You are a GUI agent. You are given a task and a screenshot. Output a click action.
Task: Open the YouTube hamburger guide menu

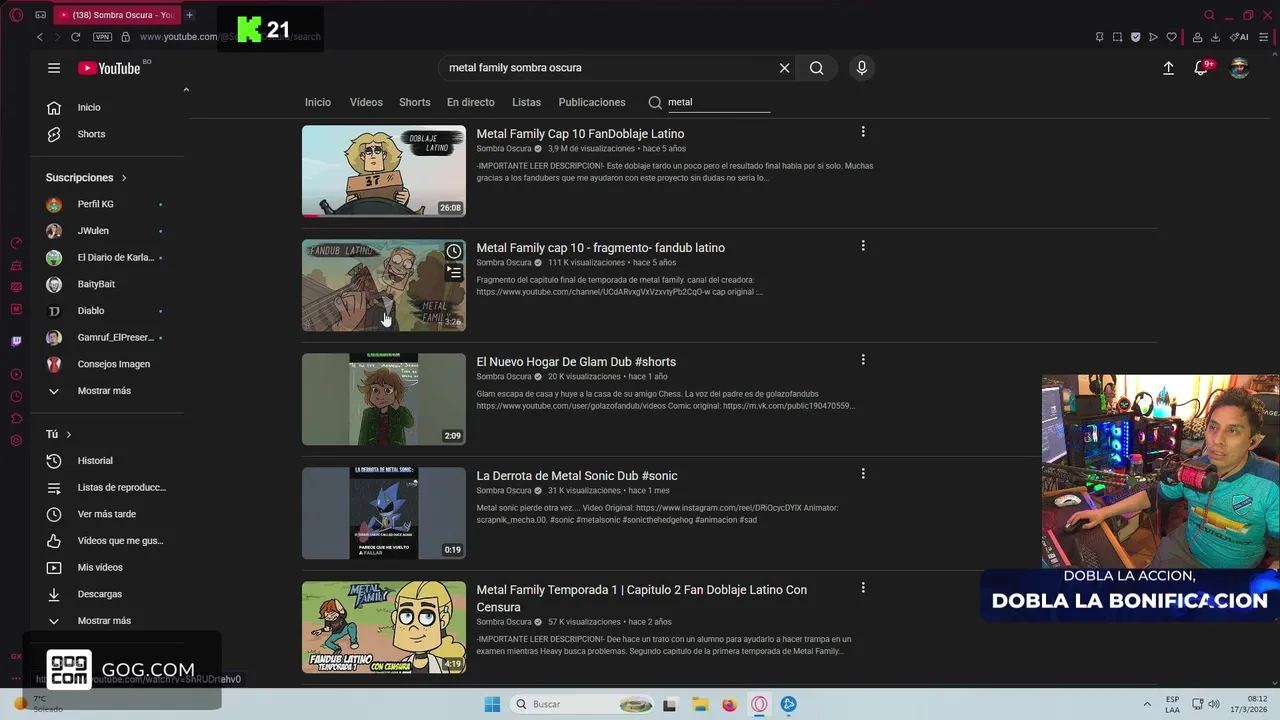54,68
